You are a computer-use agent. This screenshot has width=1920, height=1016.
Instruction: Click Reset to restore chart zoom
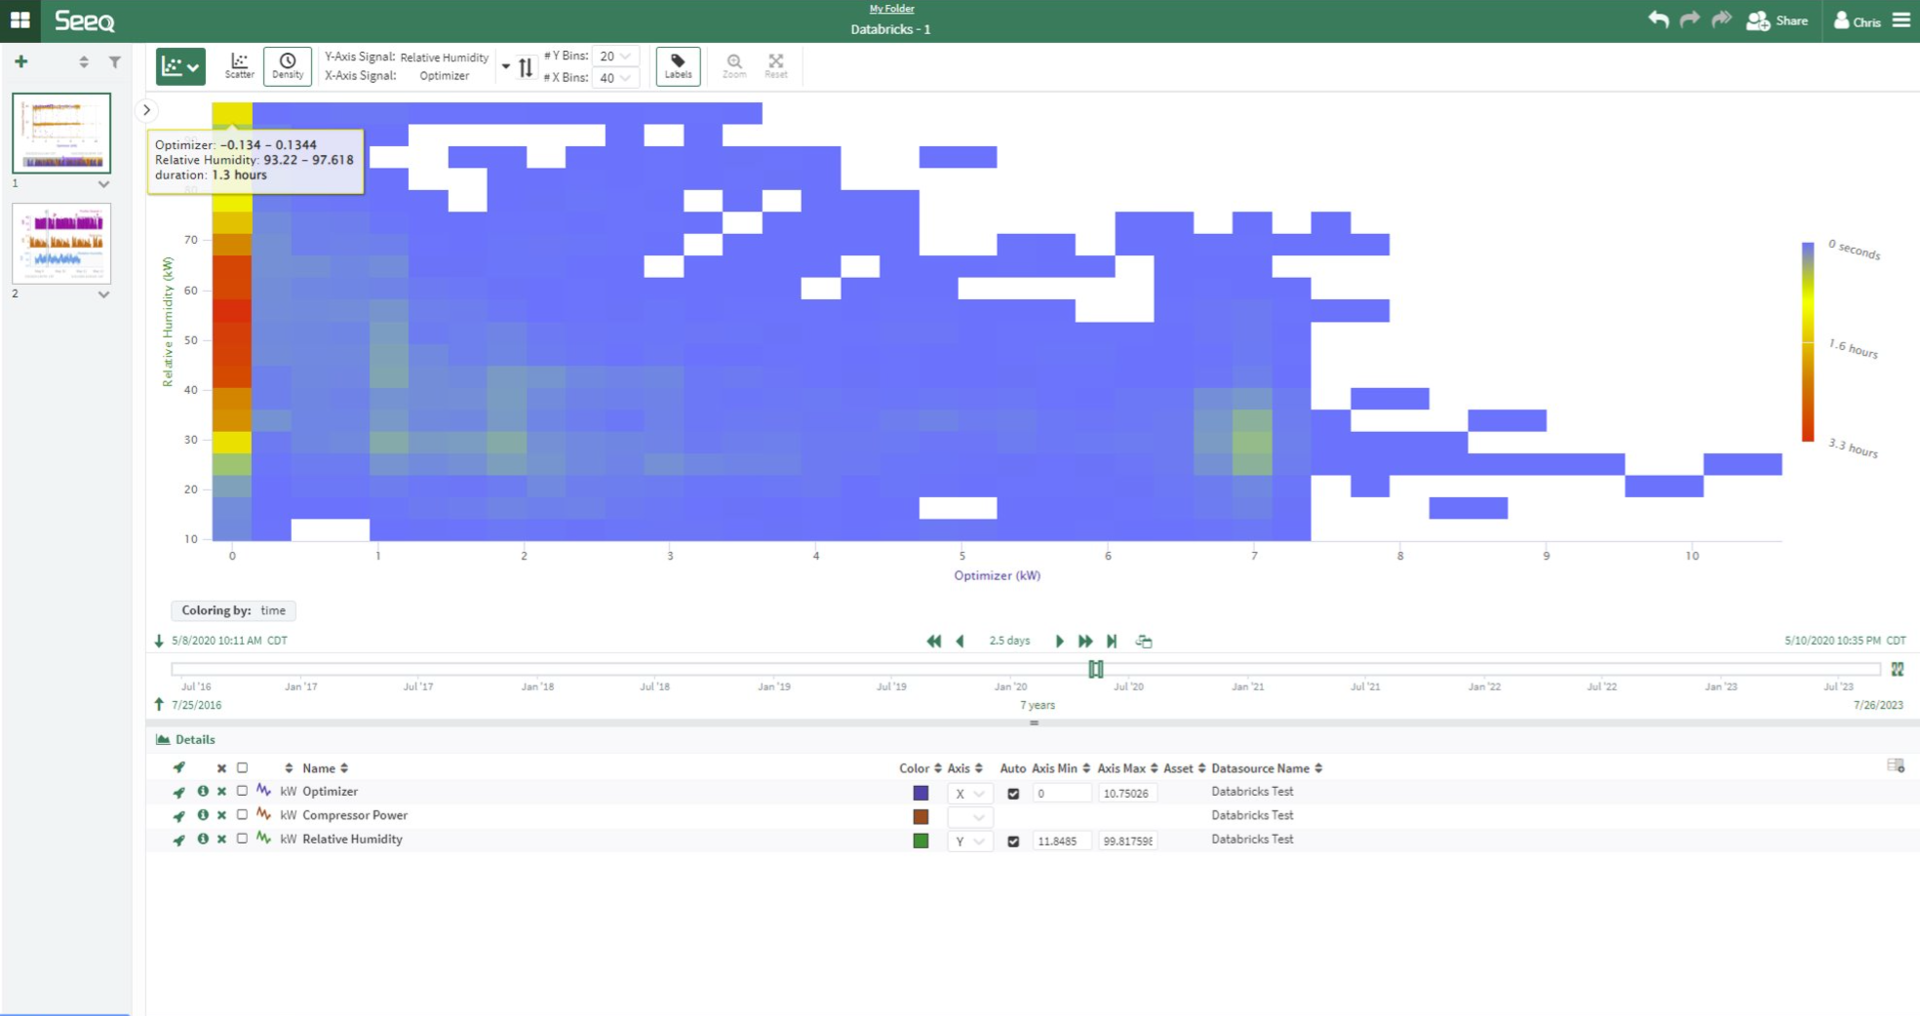coord(776,64)
